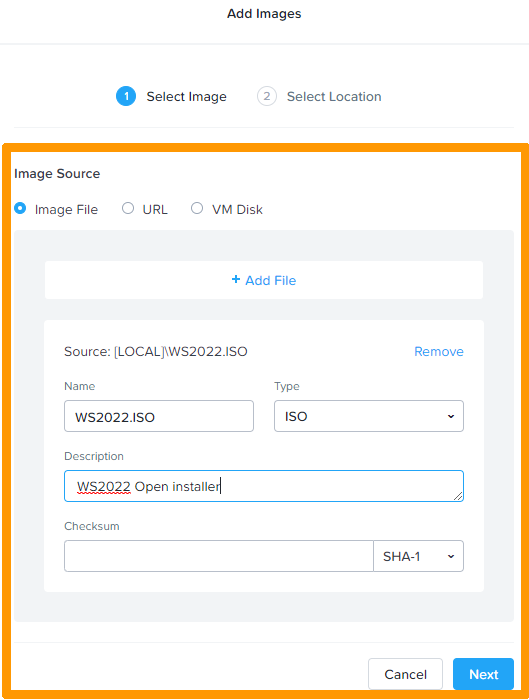Click the empty Checksum input field

(x=219, y=556)
